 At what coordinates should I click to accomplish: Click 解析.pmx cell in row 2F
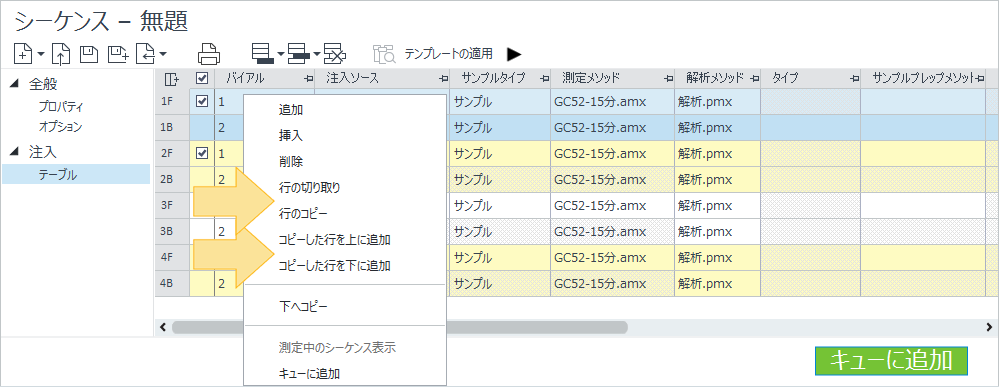(x=717, y=153)
